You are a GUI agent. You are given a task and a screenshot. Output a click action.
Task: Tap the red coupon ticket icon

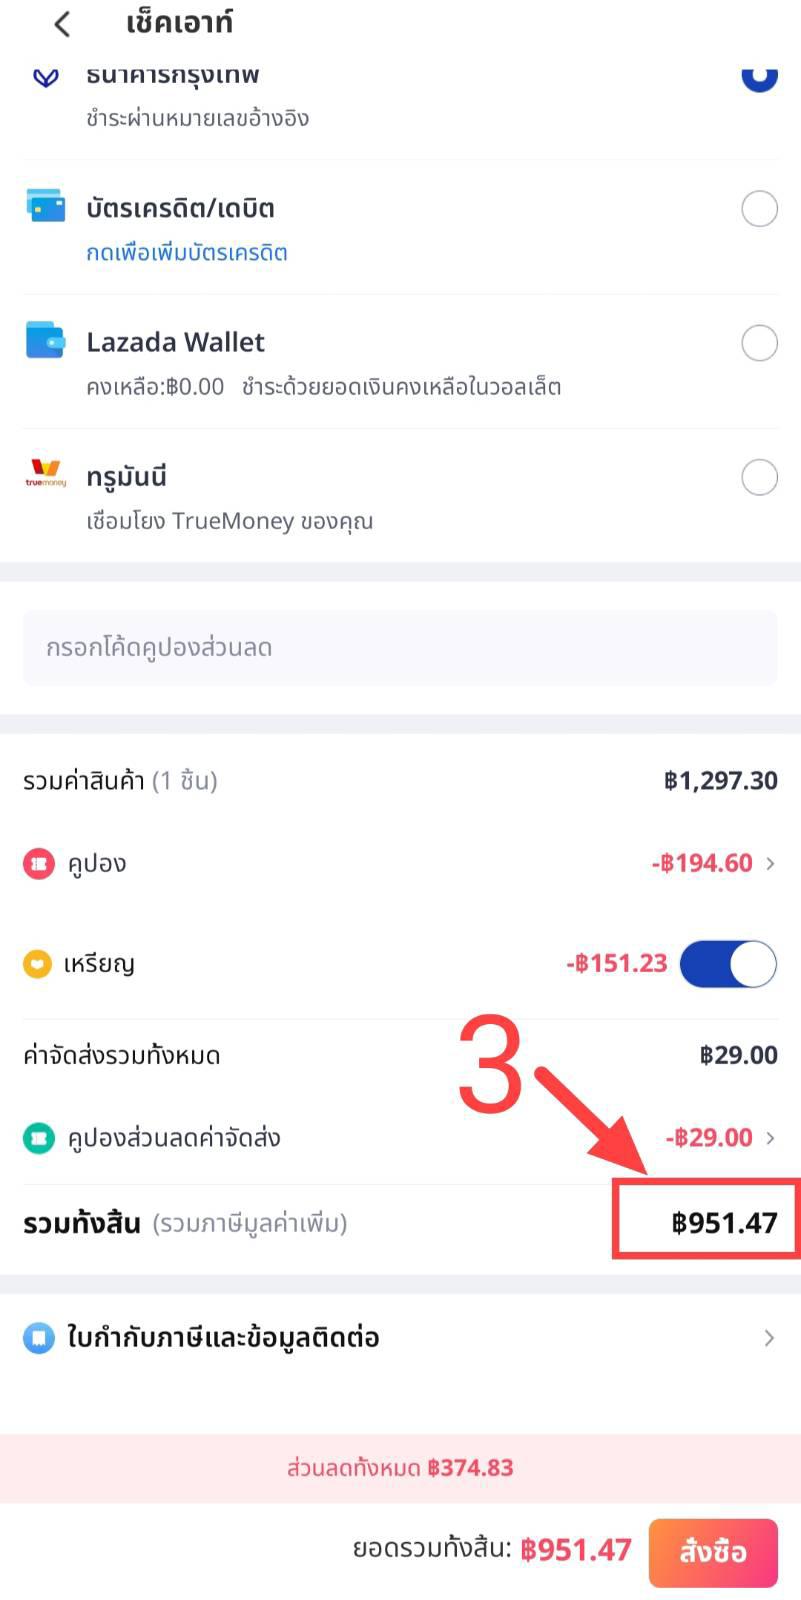39,864
